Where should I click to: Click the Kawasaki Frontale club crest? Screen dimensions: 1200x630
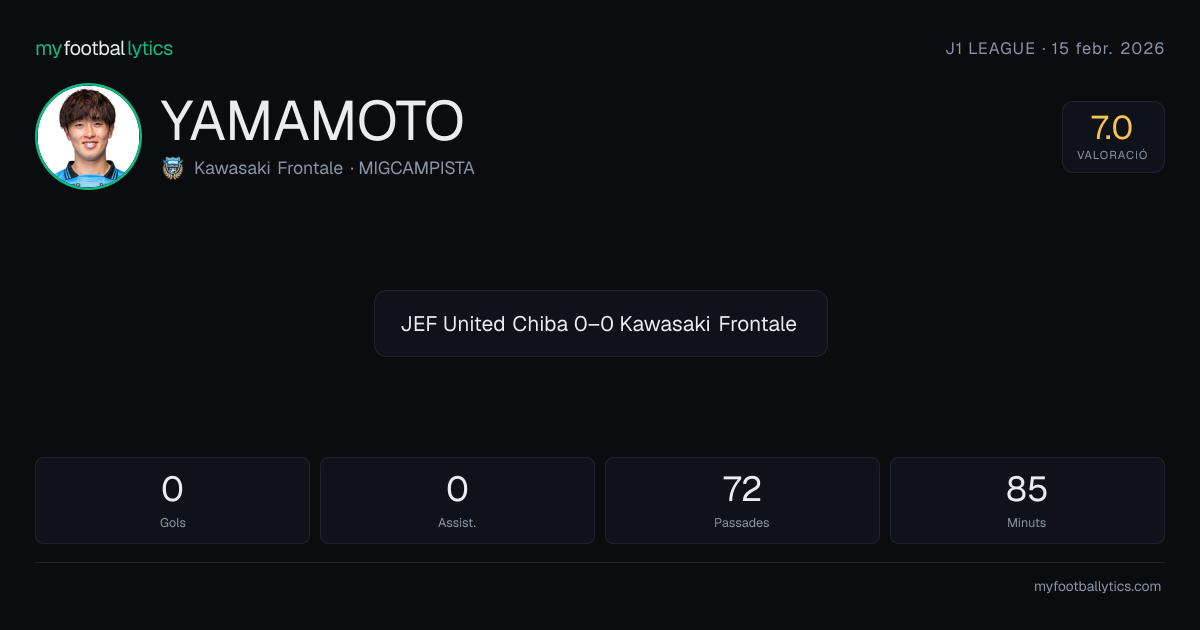tap(173, 168)
